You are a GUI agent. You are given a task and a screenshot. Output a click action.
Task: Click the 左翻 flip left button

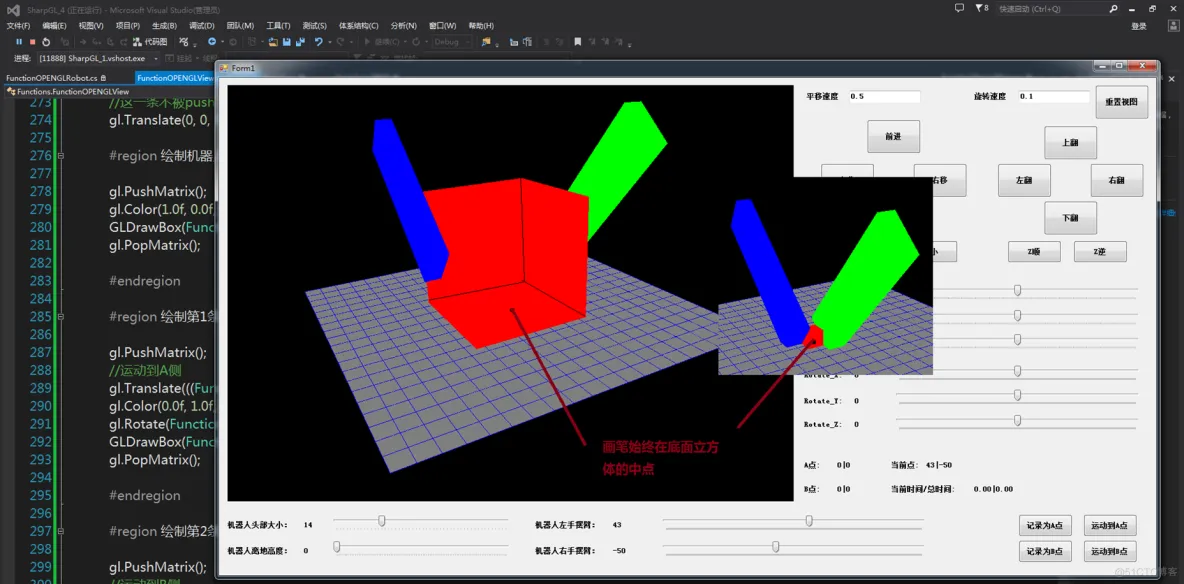coord(1024,181)
